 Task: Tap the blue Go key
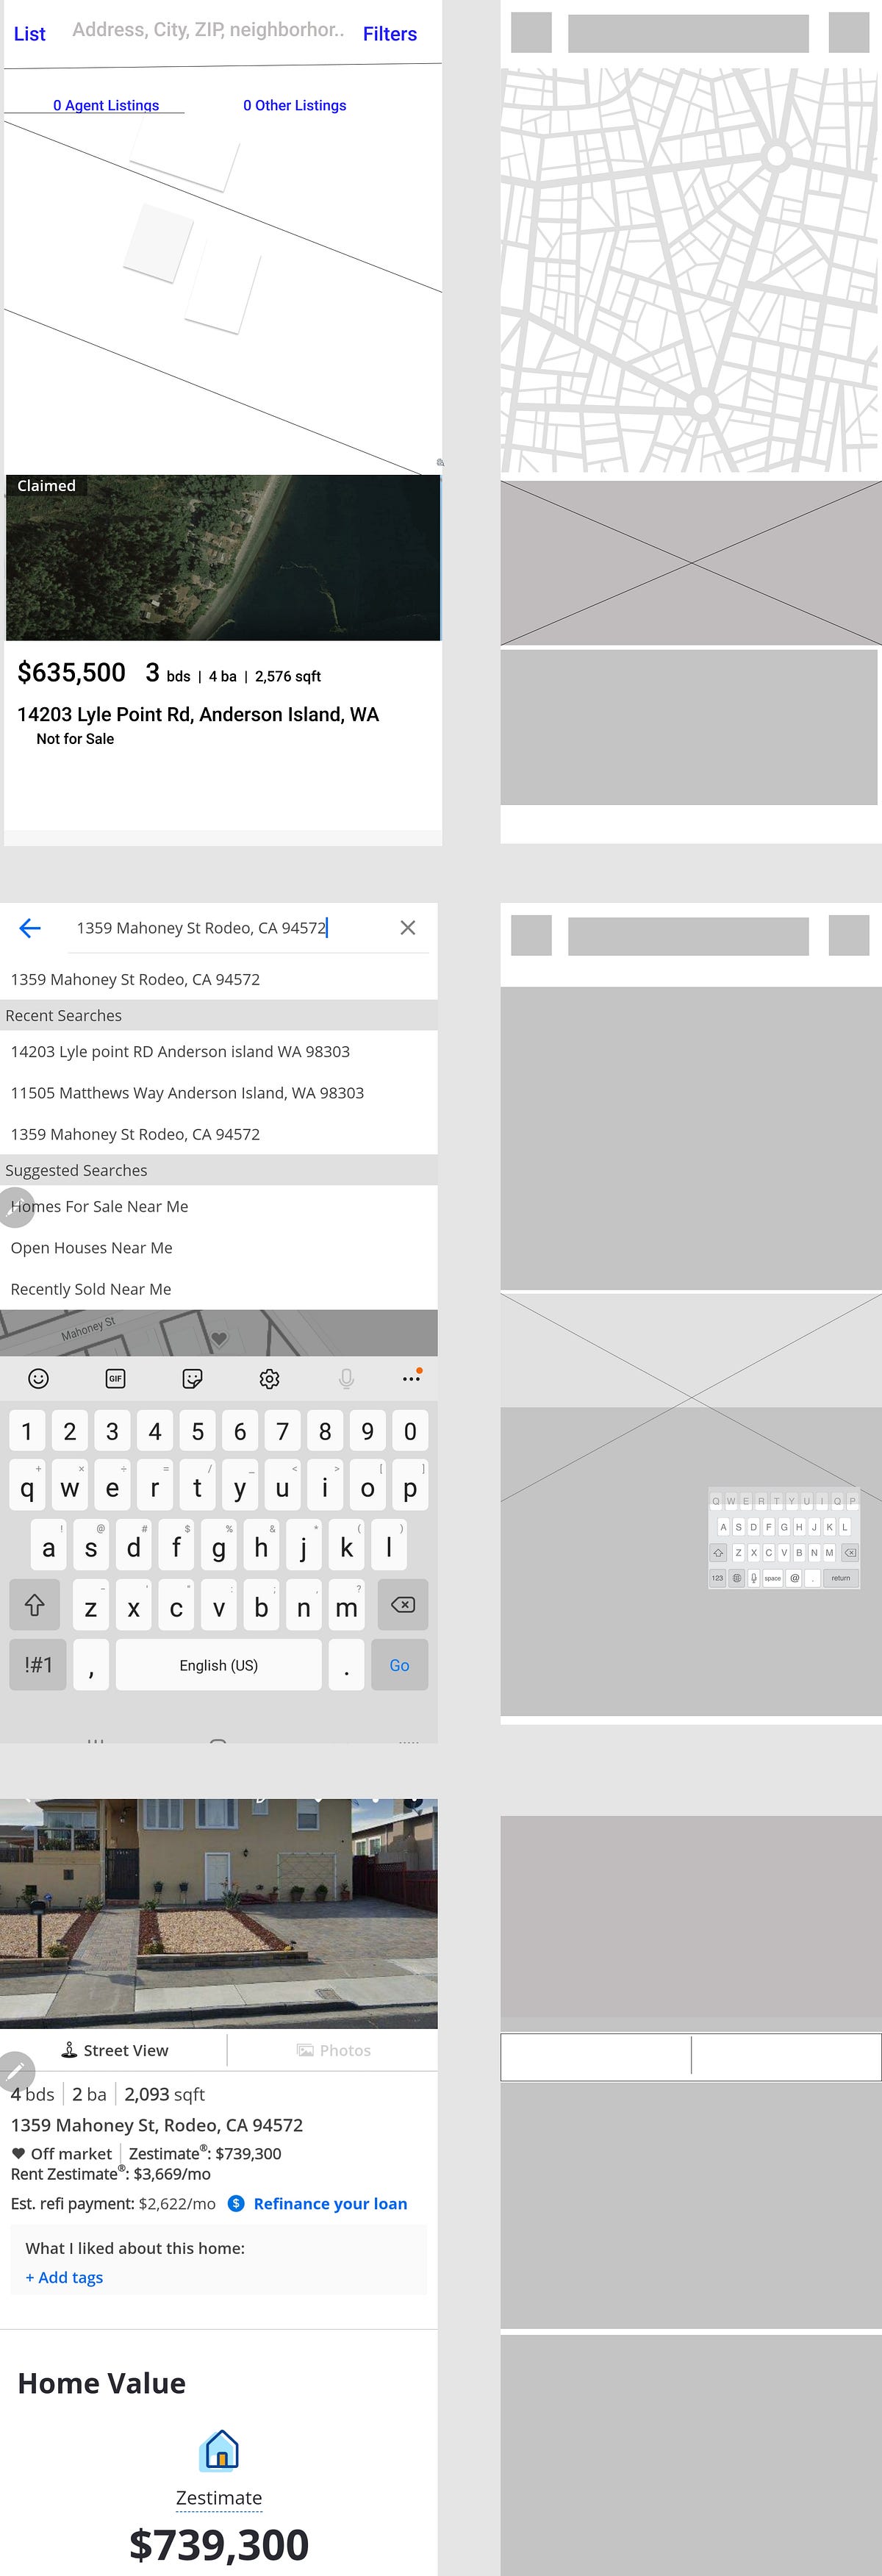(399, 1665)
